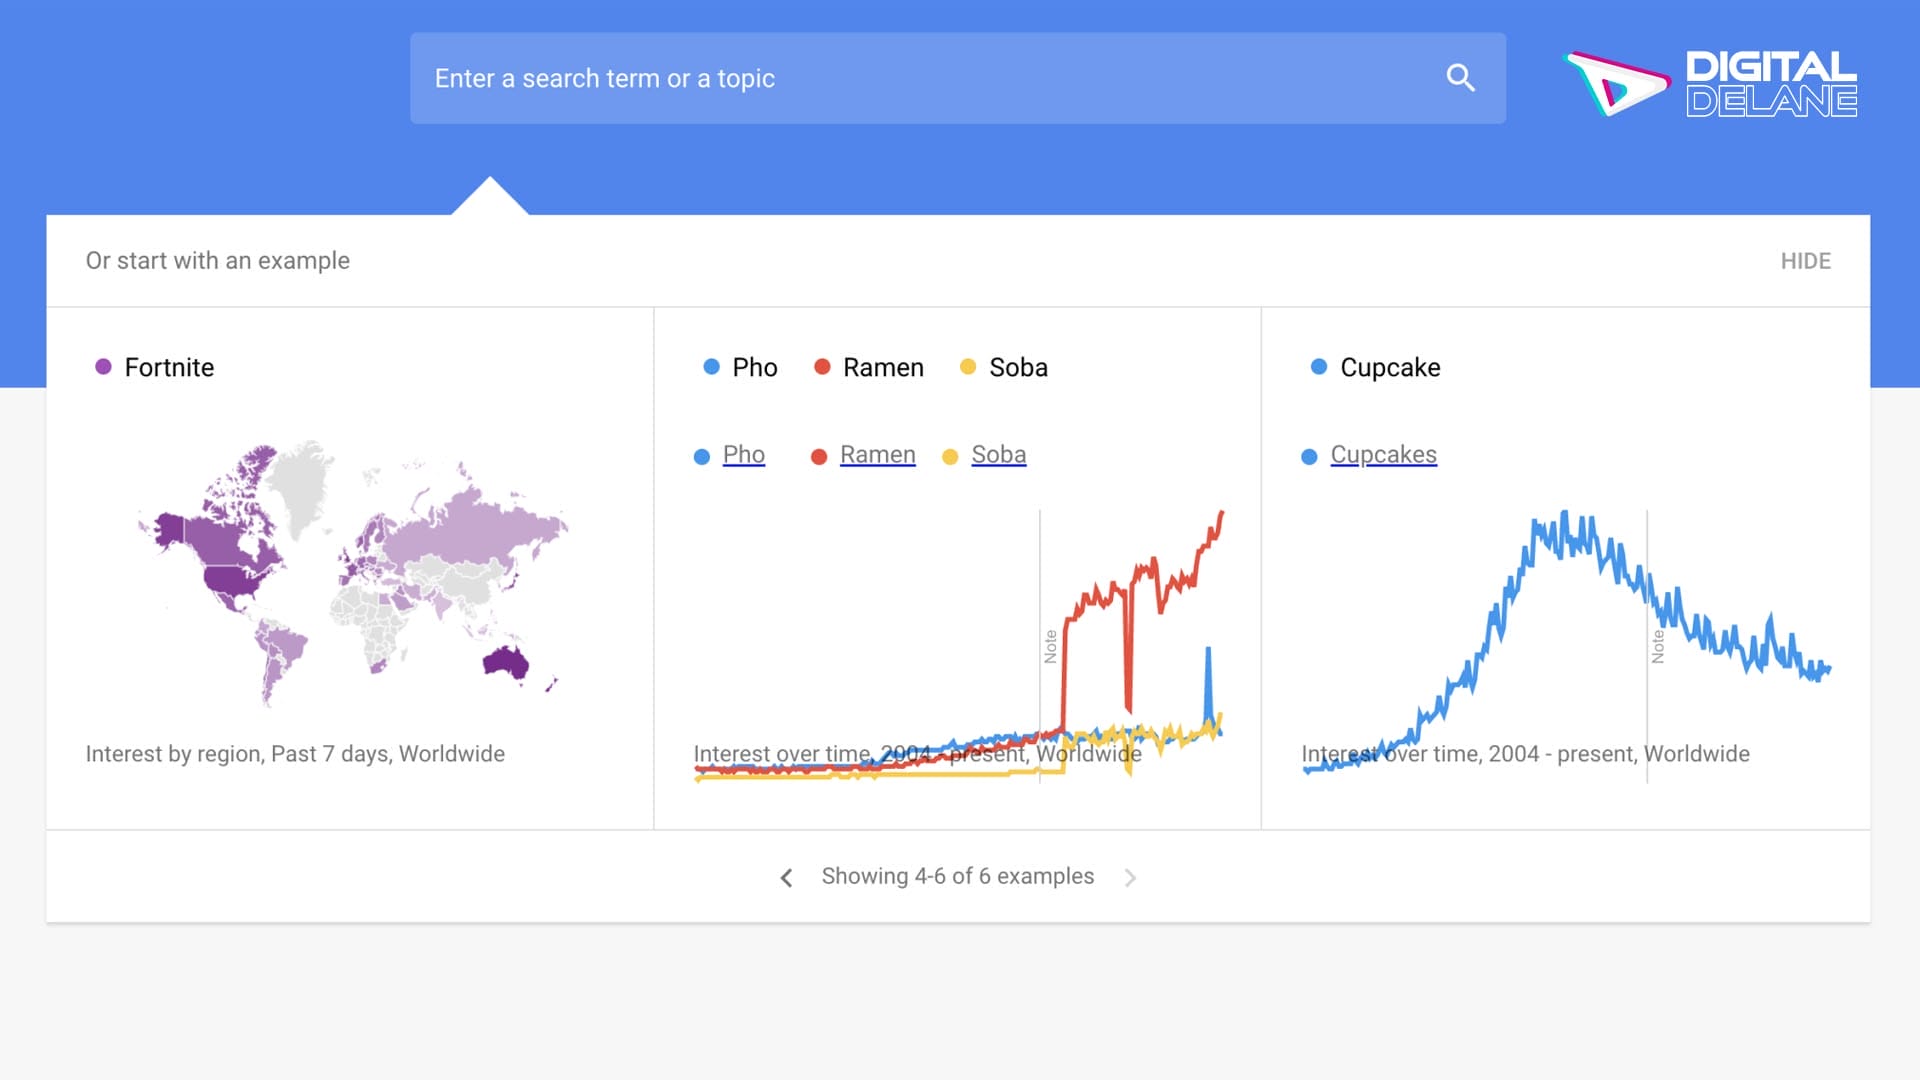Screen dimensions: 1920x1080
Task: Click the right pagination chevron
Action: point(1131,877)
